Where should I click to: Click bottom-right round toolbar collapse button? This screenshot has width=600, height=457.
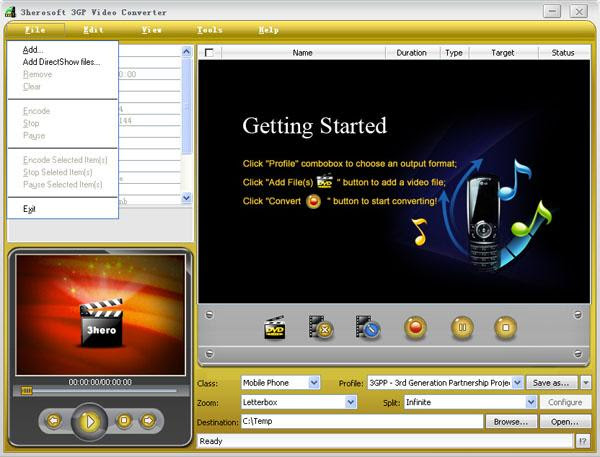click(x=578, y=354)
